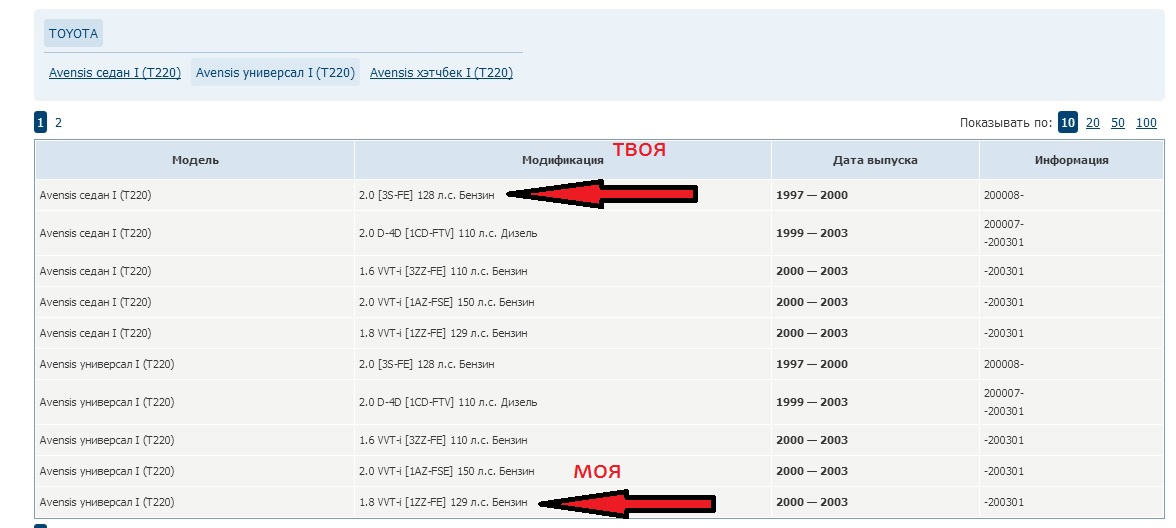Select sedan 1.8 VVT-i [1ZZ-FE] 129 л.с.

443,333
